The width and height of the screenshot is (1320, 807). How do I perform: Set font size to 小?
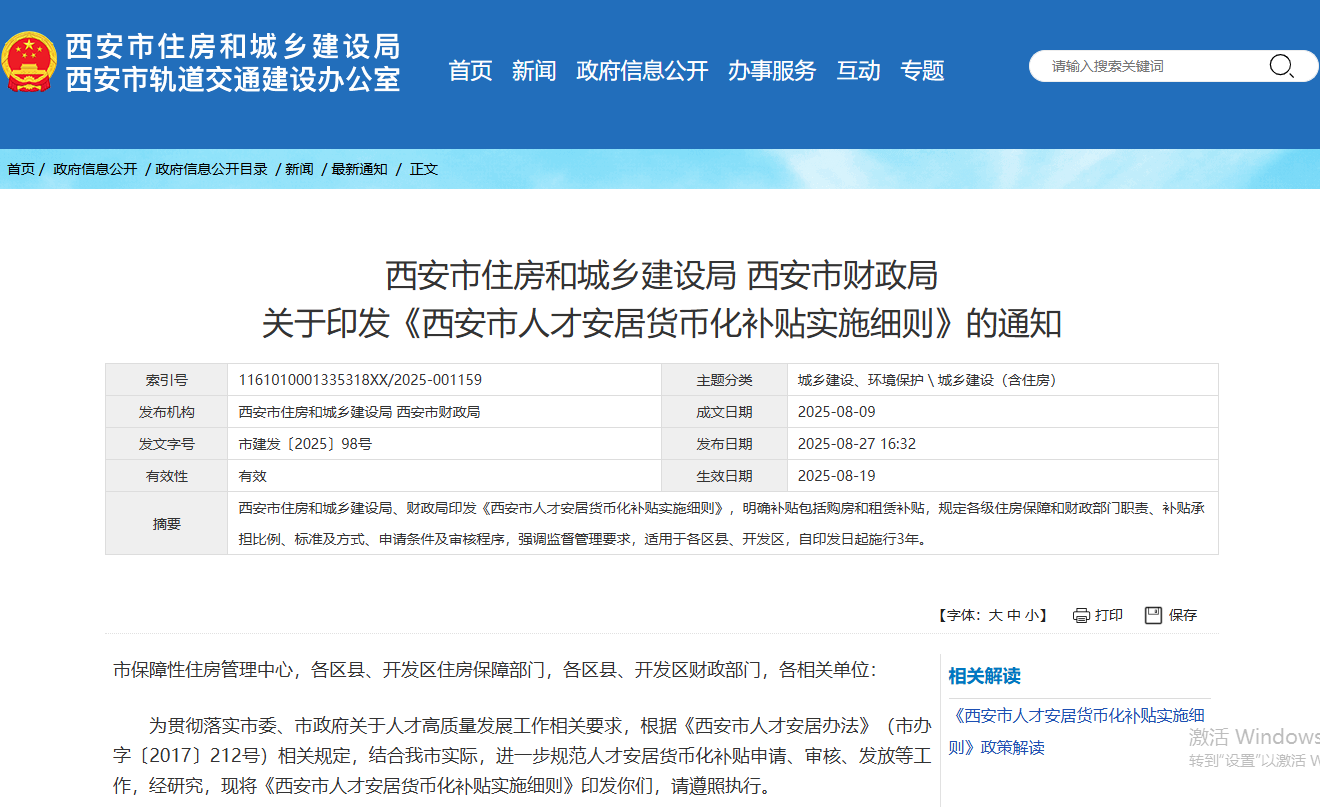point(1031,616)
